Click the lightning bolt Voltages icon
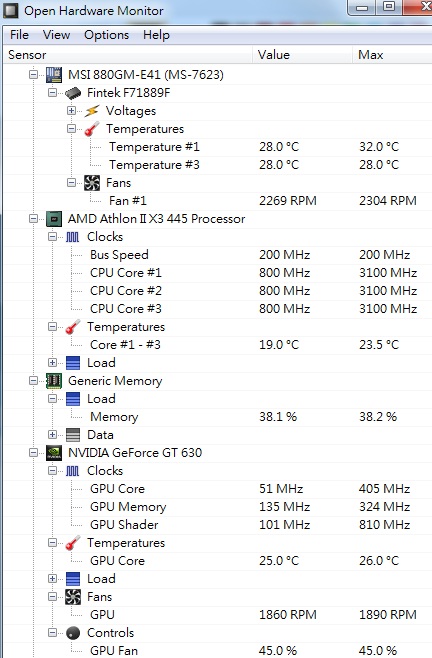This screenshot has height=658, width=432. point(92,111)
